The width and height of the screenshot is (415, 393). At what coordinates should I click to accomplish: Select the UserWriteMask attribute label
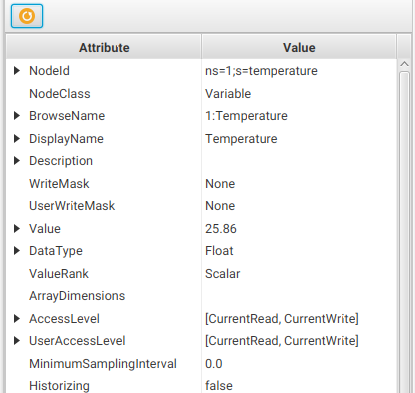click(72, 206)
